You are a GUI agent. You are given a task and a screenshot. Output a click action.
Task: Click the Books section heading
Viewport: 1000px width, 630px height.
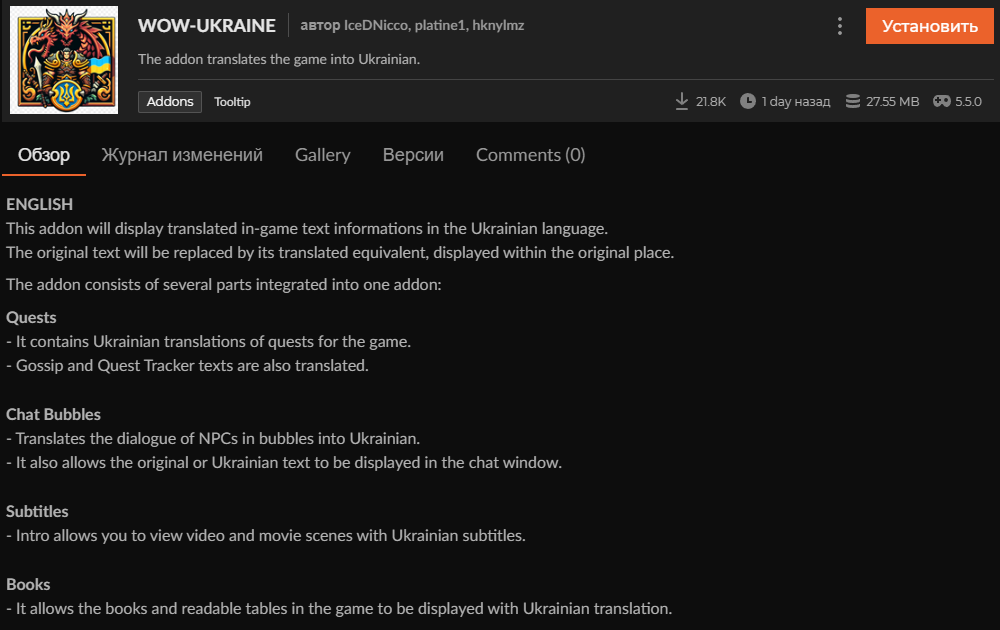[x=28, y=585]
